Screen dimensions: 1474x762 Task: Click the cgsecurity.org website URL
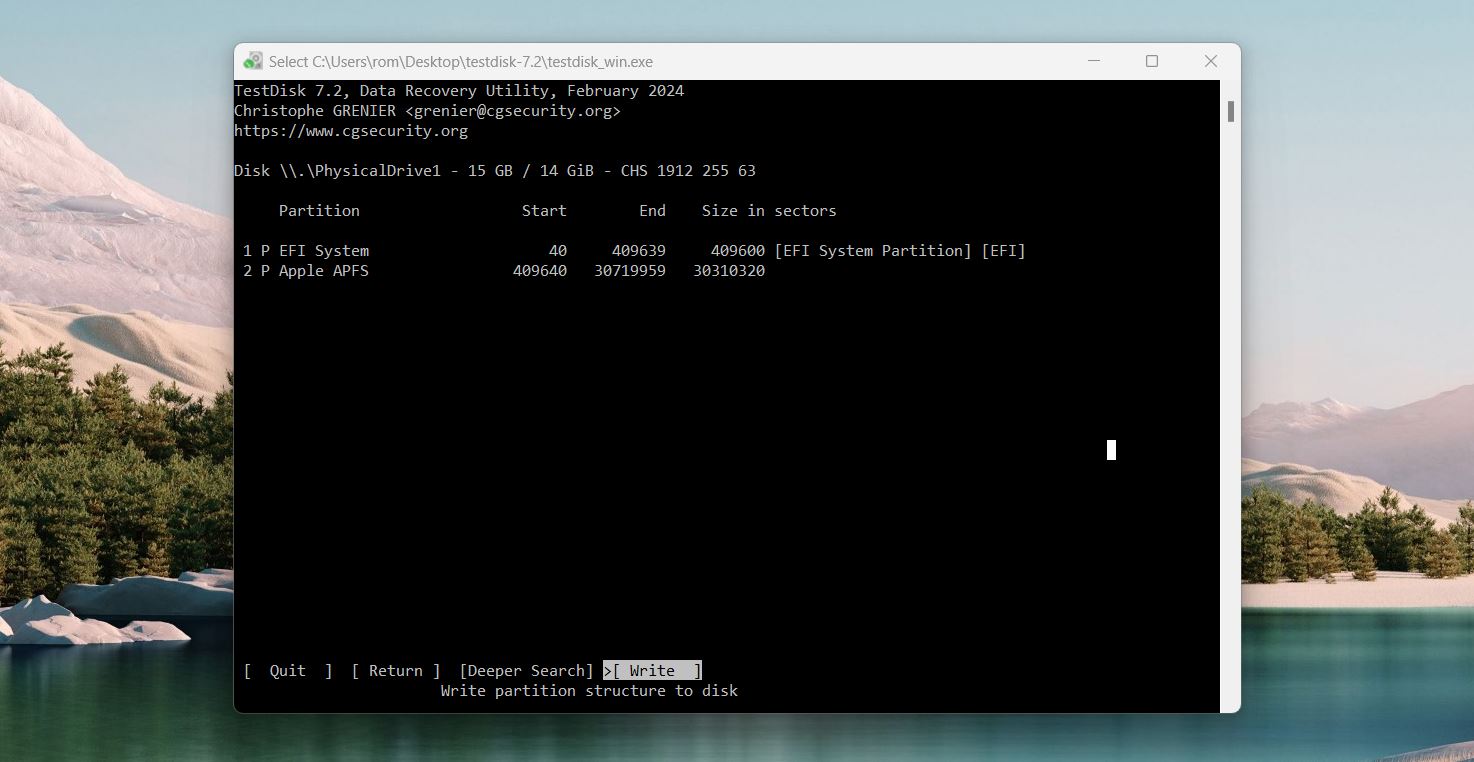point(351,131)
